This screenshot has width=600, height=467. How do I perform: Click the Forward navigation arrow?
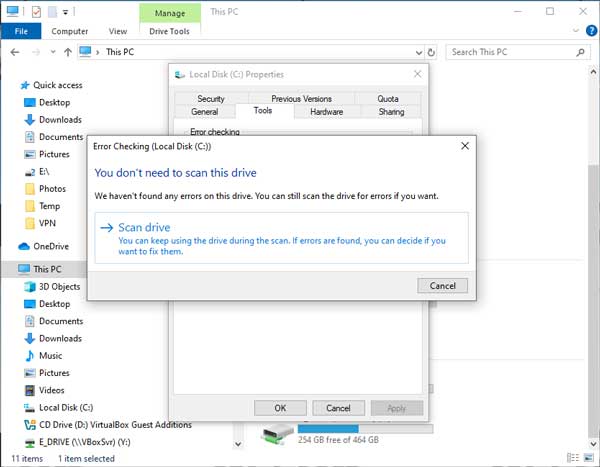tap(36, 52)
